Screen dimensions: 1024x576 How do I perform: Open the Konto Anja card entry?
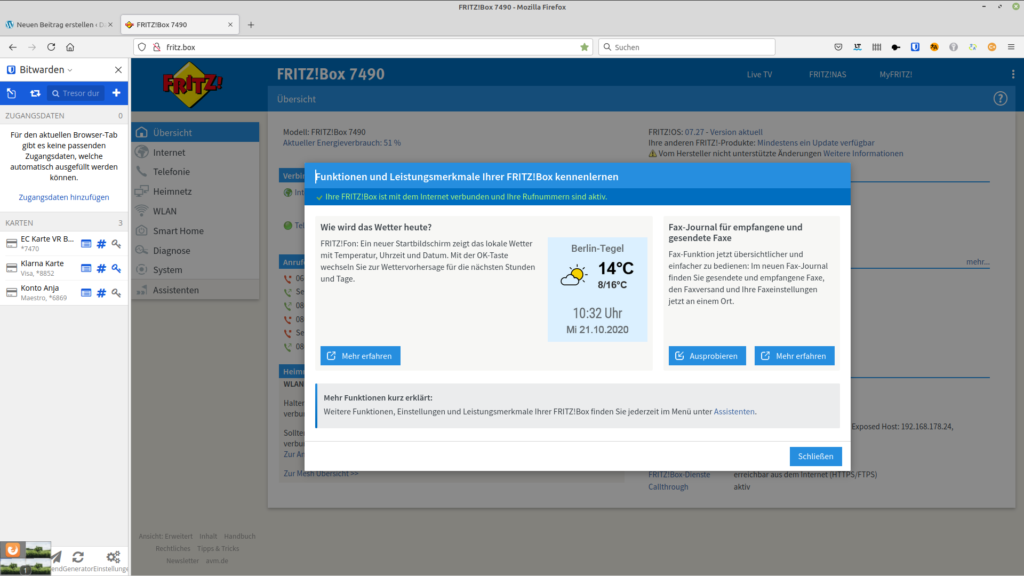(x=40, y=293)
